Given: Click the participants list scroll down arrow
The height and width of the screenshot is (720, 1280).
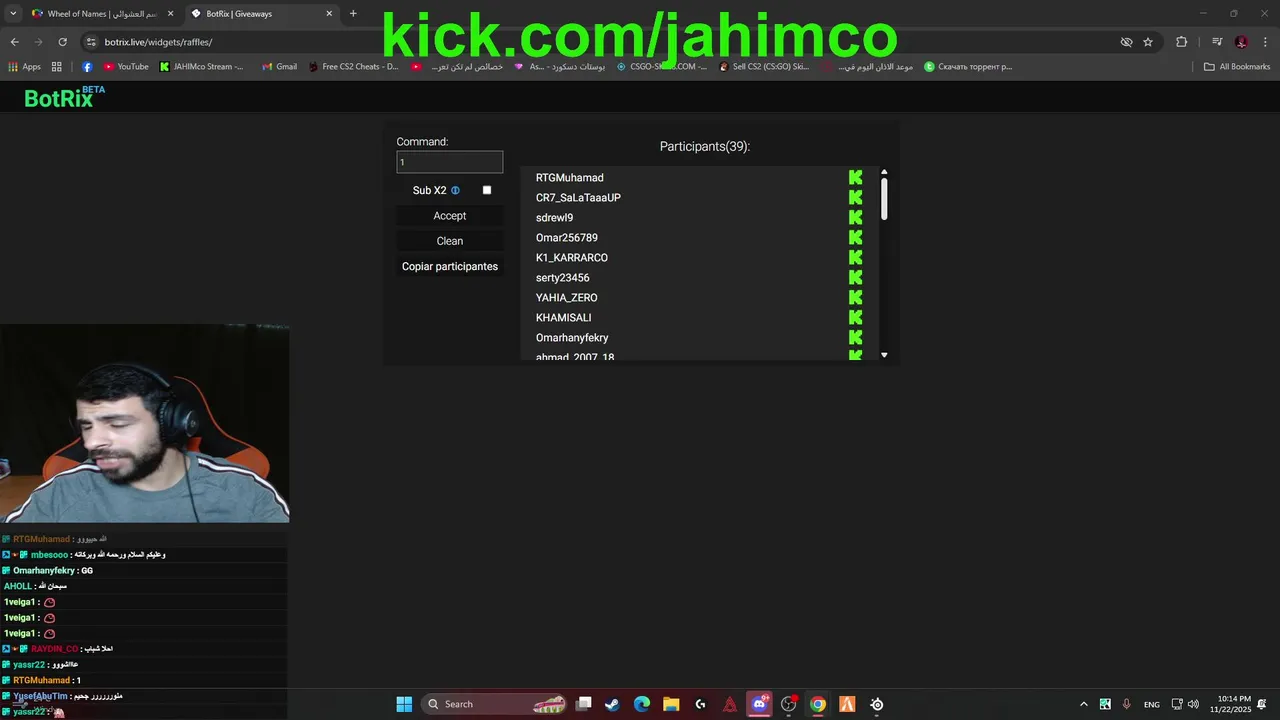Looking at the screenshot, I should tap(884, 355).
